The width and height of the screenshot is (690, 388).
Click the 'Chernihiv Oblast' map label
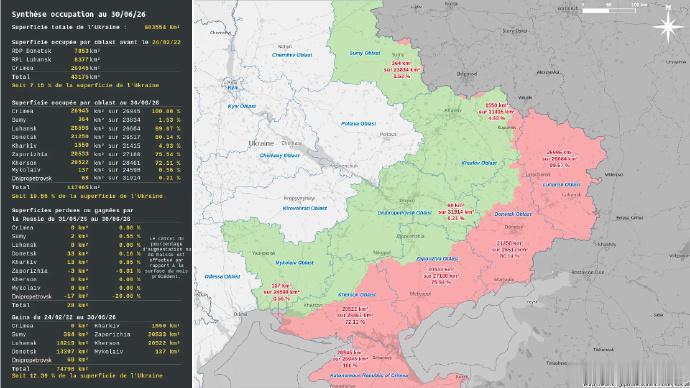(x=292, y=55)
